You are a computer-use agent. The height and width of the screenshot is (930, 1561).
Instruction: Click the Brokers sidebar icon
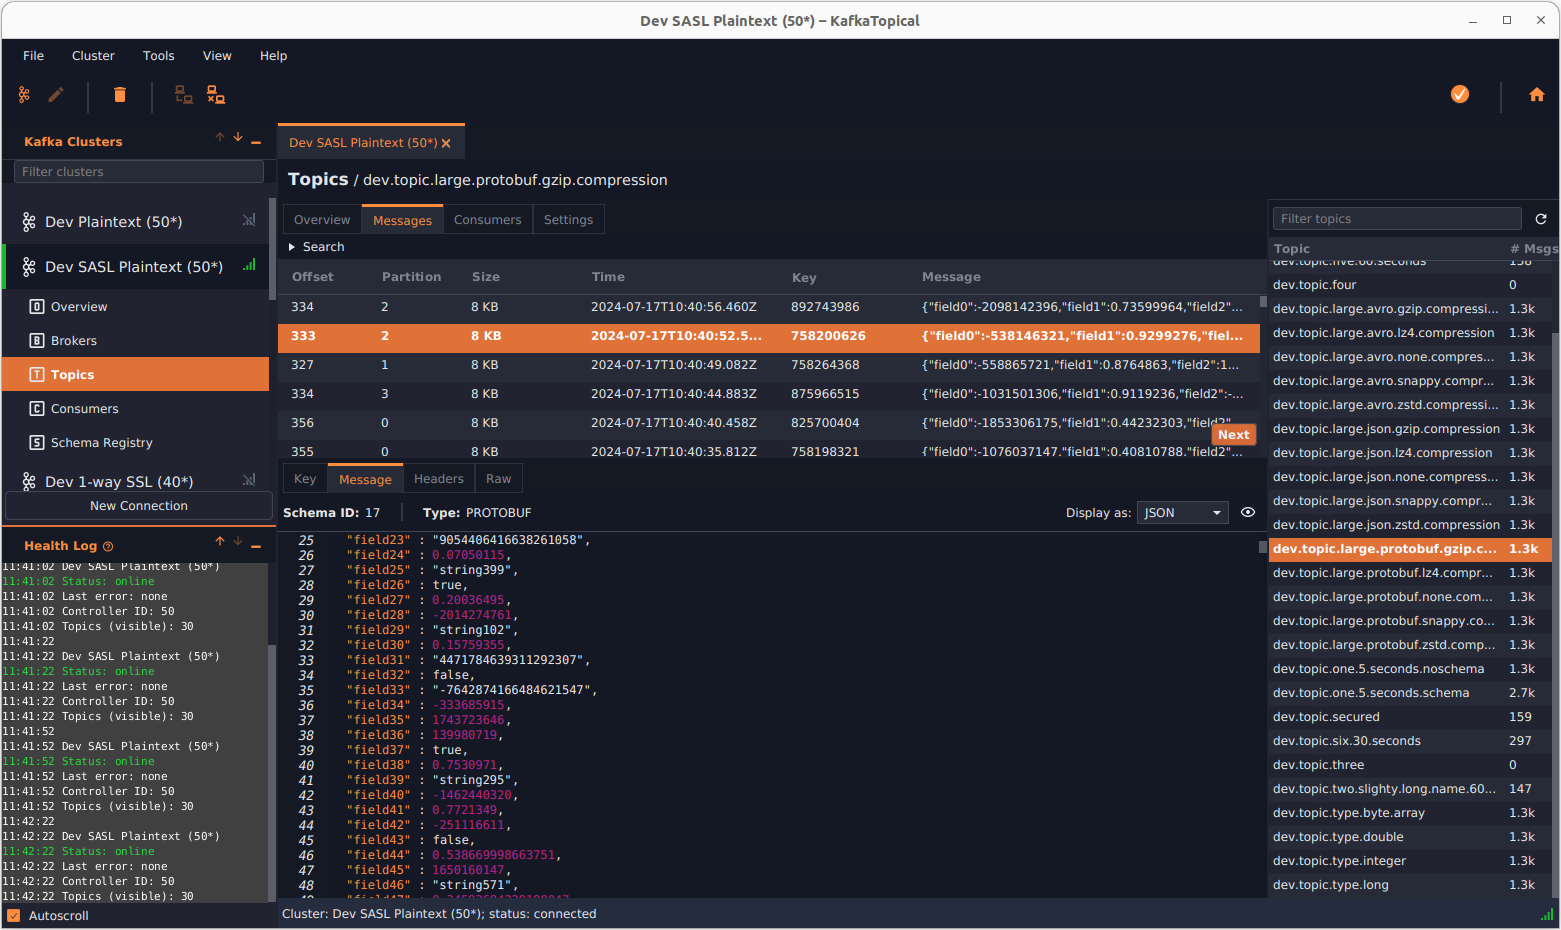pos(37,341)
